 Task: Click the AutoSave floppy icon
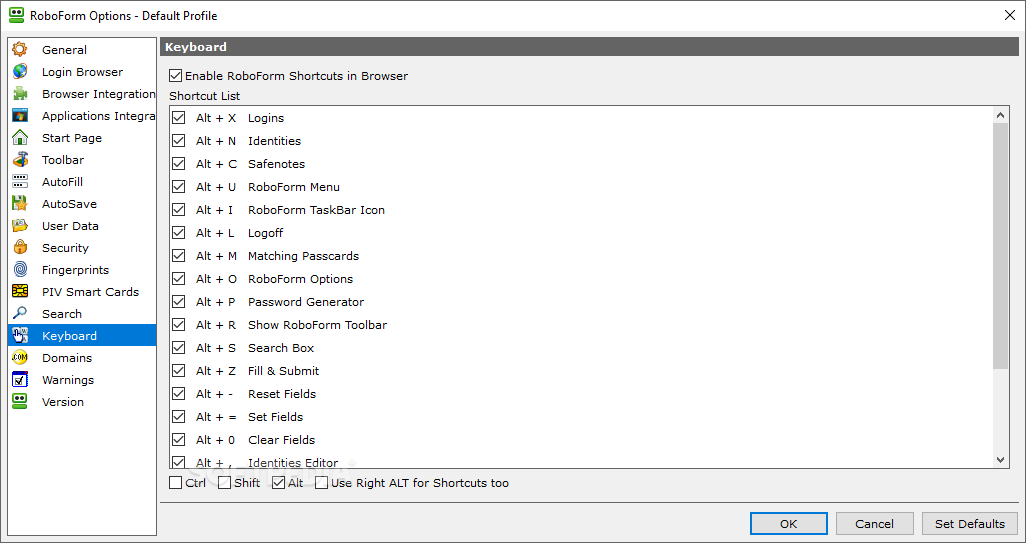20,203
